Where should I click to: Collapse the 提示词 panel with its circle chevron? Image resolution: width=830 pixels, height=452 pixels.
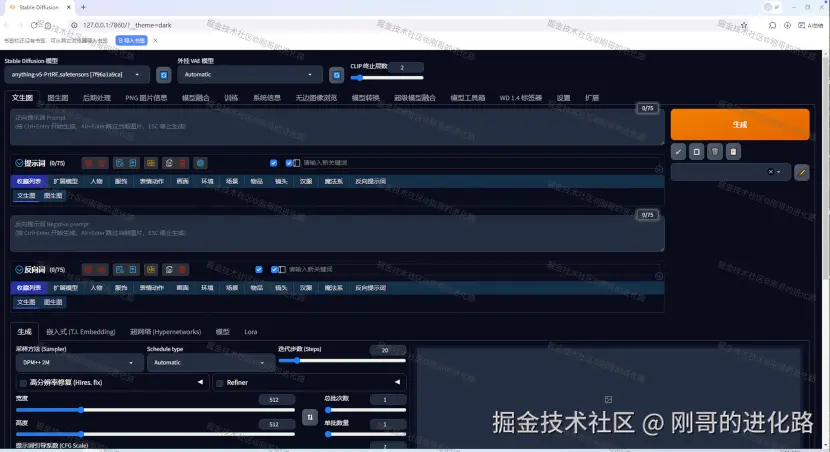click(19, 163)
